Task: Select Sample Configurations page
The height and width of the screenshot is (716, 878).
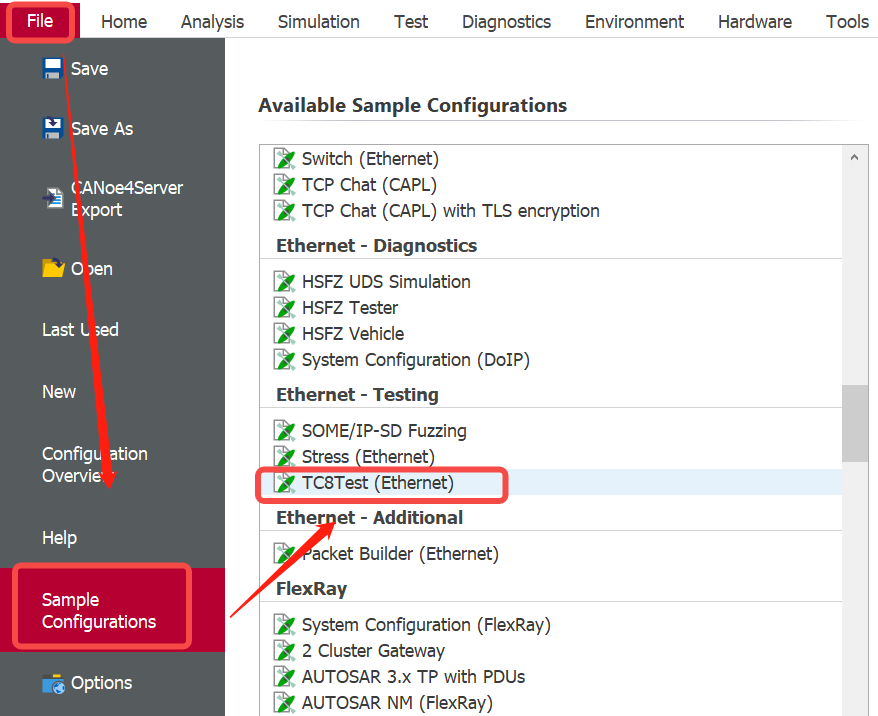Action: point(112,610)
